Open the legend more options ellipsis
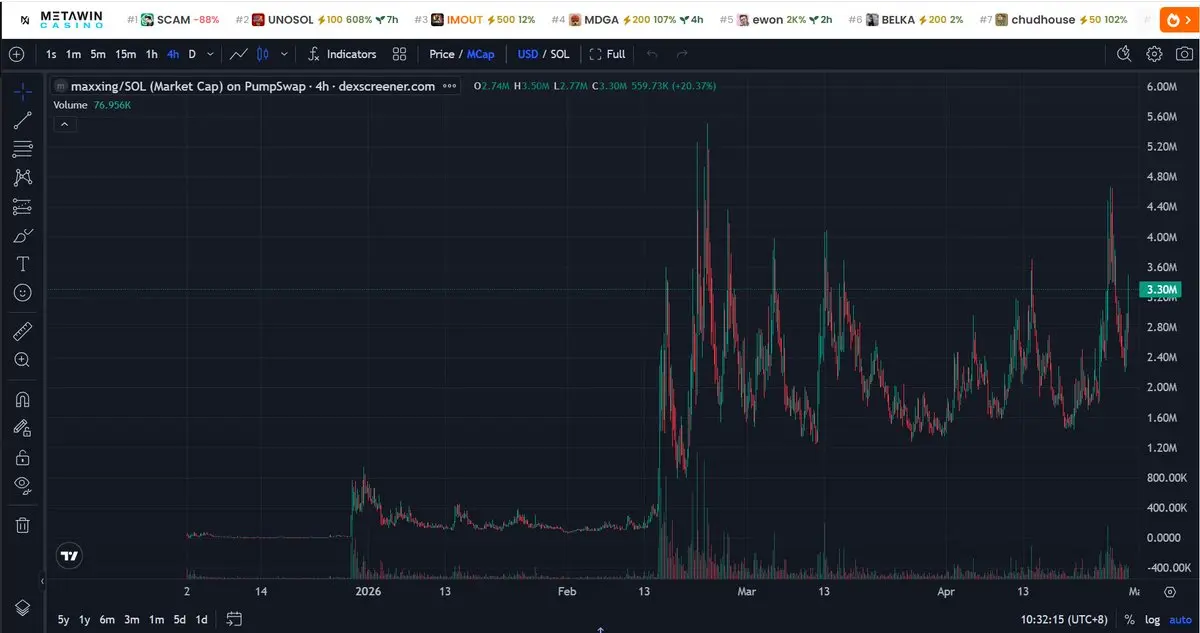The image size is (1200, 633). 449,86
